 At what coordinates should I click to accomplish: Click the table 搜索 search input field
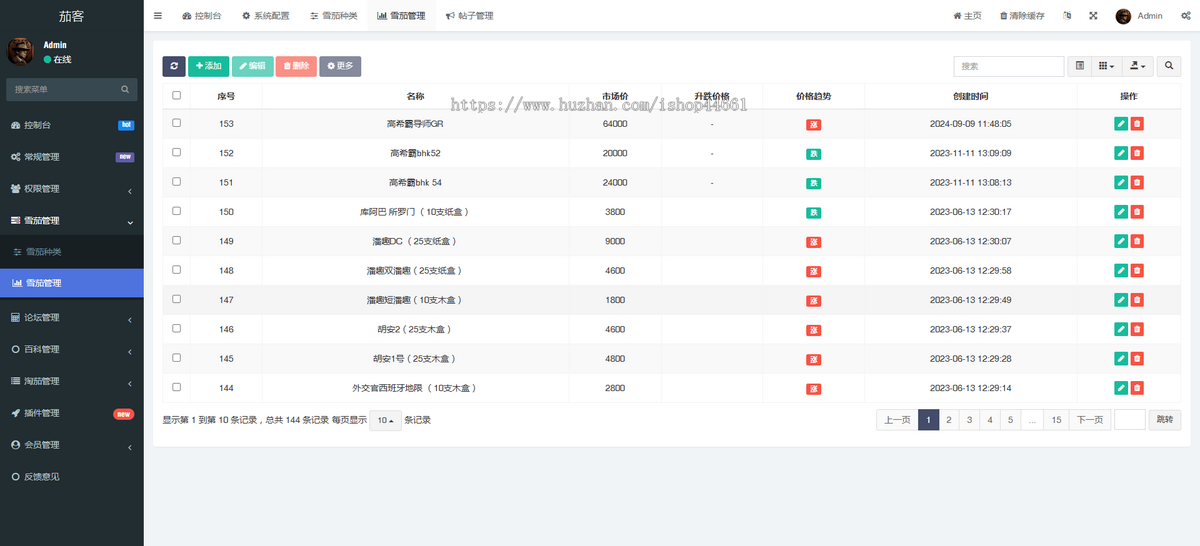coord(1008,66)
